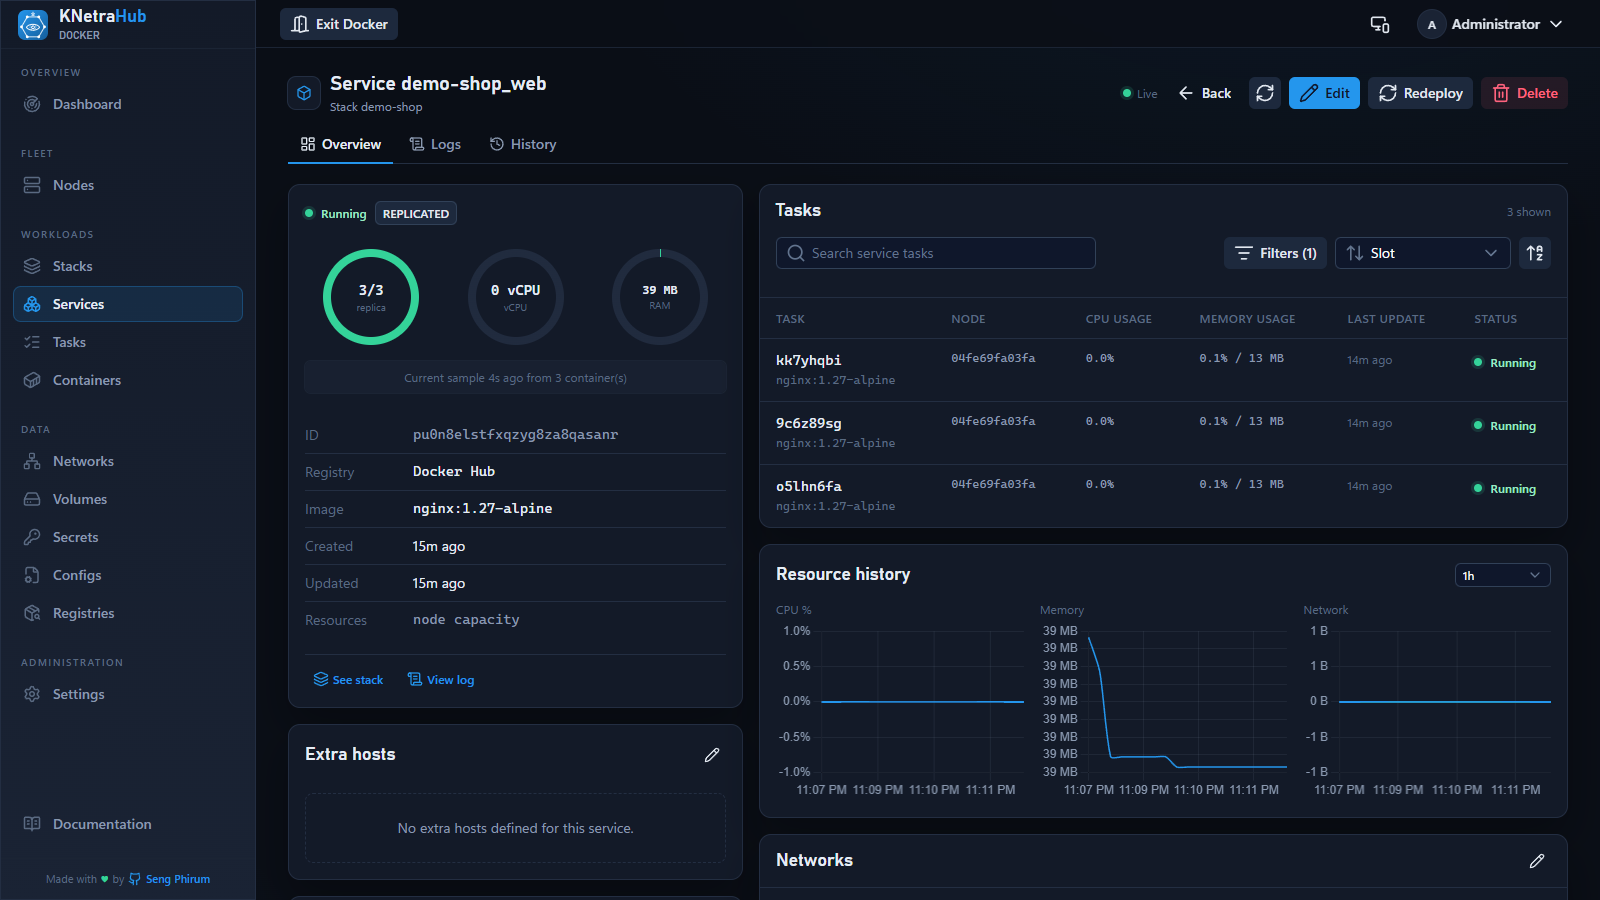Screen dimensions: 1600x900
Task: Select Services in the sidebar
Action: [x=128, y=304]
